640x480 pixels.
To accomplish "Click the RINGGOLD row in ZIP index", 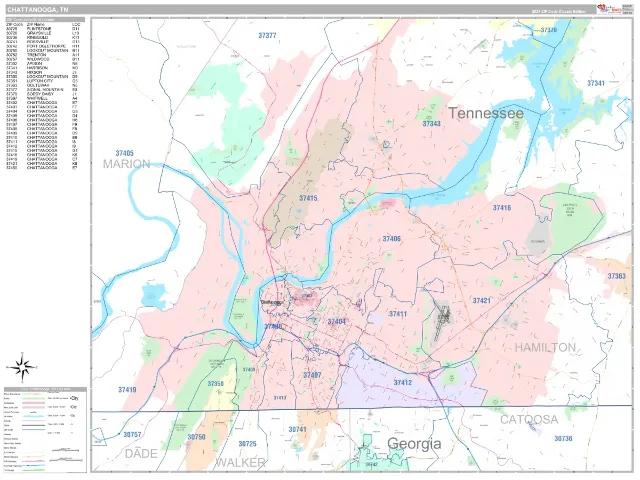I will [42, 38].
